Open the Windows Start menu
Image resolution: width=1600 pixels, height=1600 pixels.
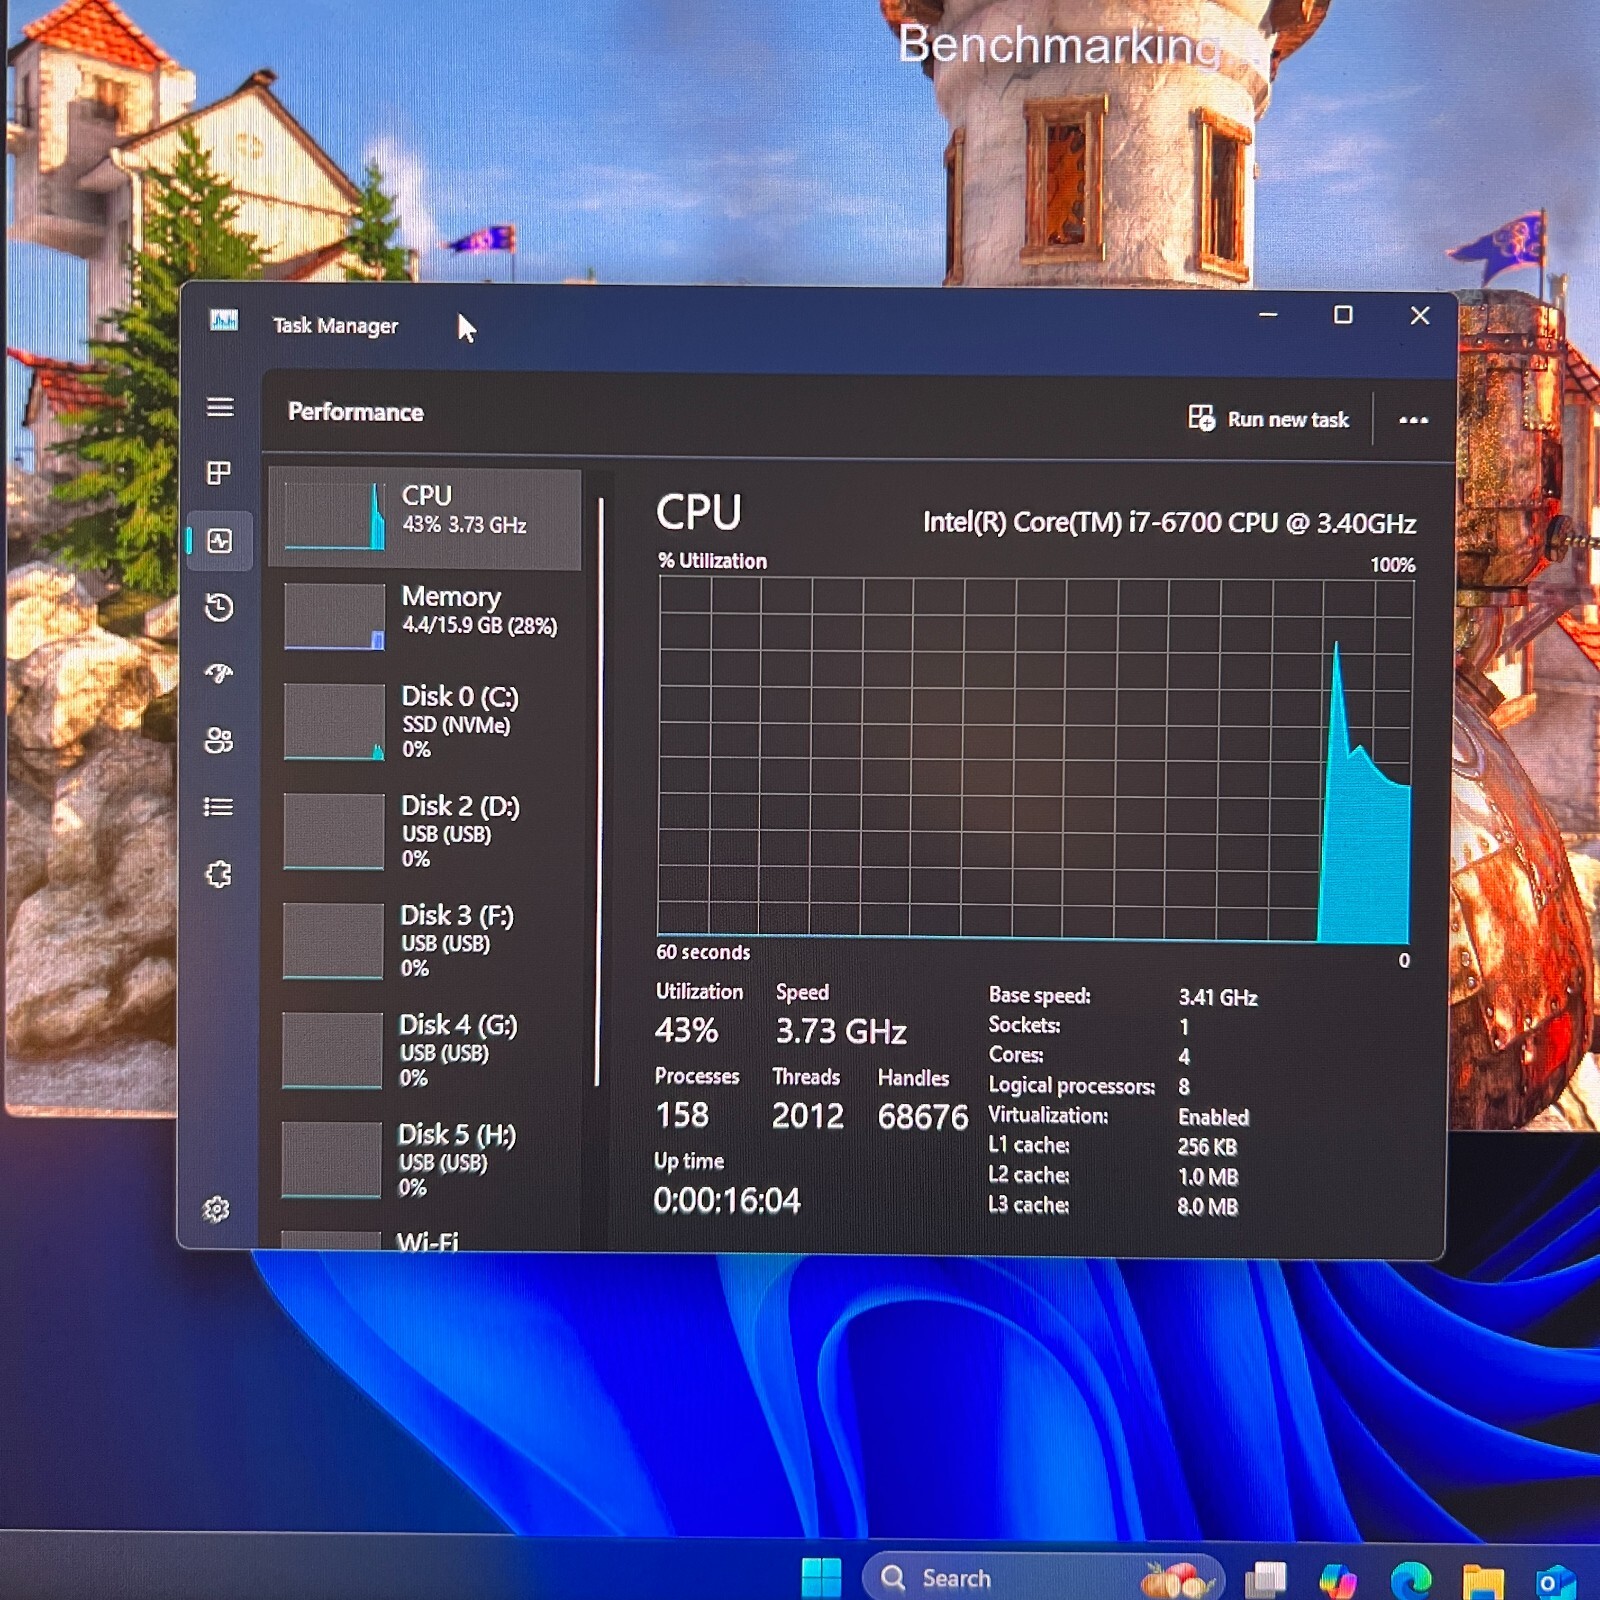(821, 1578)
